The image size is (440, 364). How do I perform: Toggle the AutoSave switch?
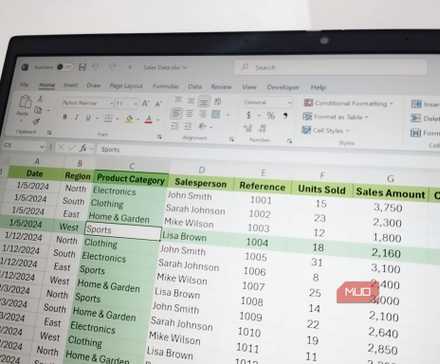coord(64,67)
